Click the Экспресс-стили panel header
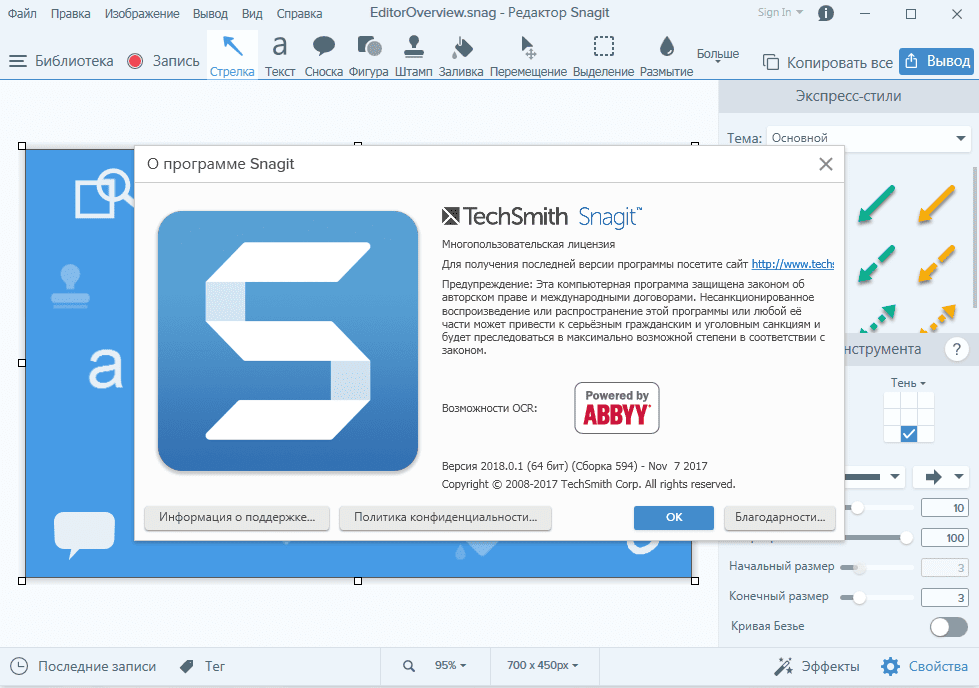This screenshot has width=979, height=688. (x=849, y=96)
